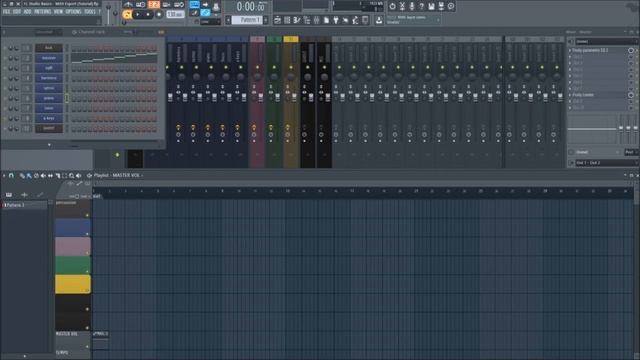This screenshot has width=640, height=360.
Task: Show patterns with the picker piano icon
Action: [x=9, y=195]
